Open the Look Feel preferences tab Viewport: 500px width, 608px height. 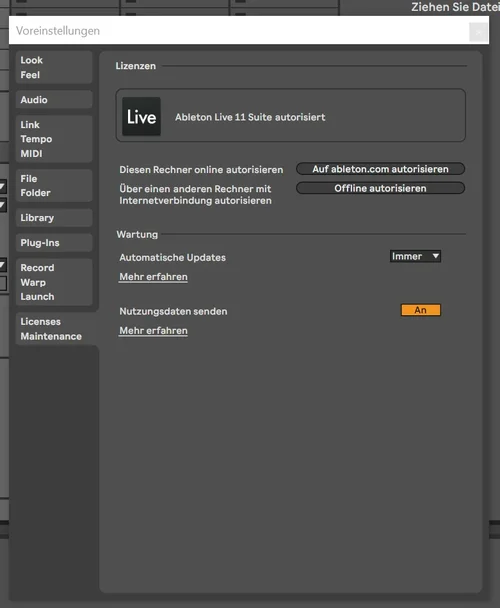pyautogui.click(x=54, y=67)
